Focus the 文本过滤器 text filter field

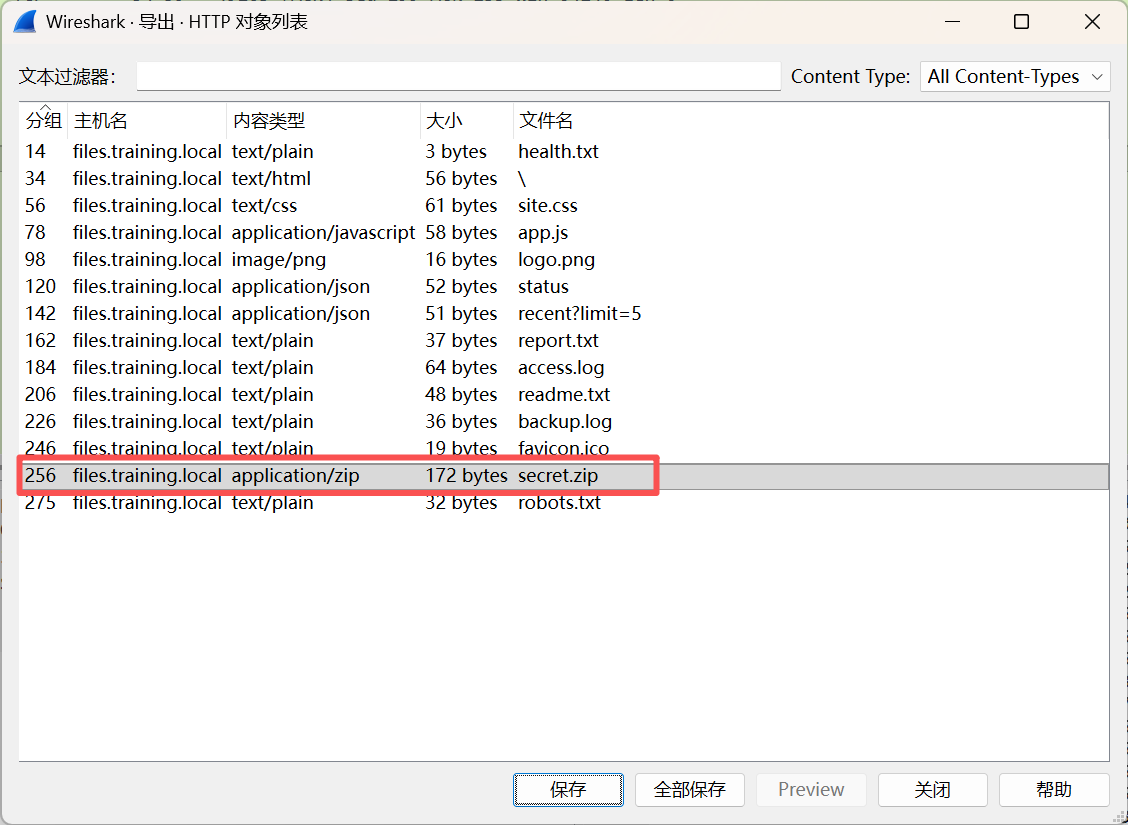pos(458,76)
